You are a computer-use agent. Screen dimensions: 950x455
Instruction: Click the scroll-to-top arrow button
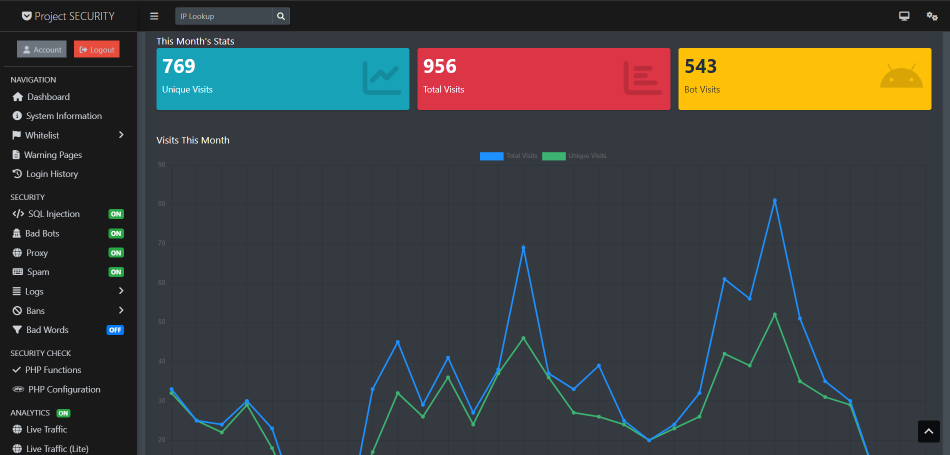[929, 431]
